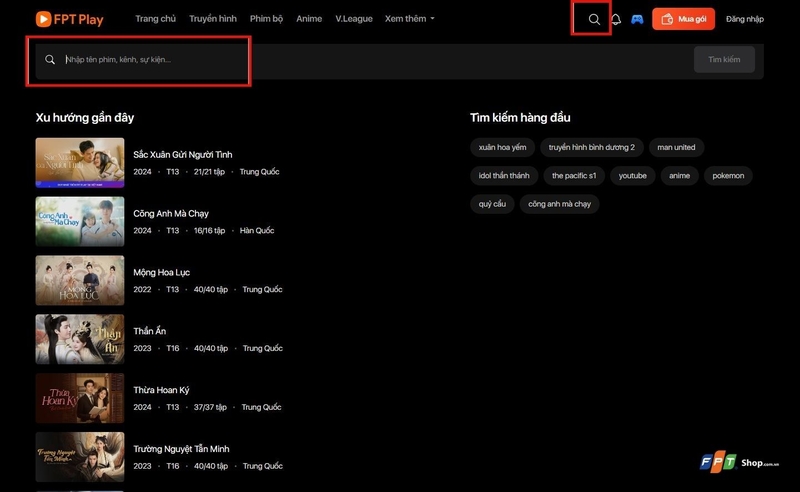This screenshot has width=800, height=492.
Task: Click the FPT Play logo
Action: [x=69, y=19]
